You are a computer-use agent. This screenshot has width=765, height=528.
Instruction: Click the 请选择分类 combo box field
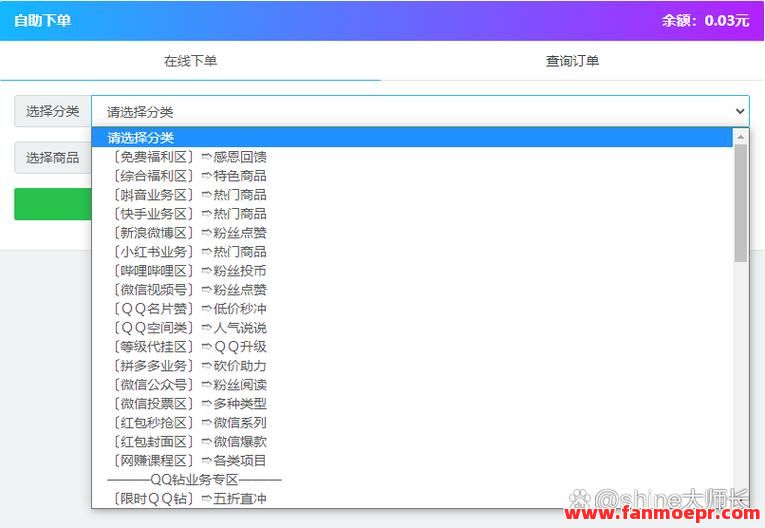pos(420,111)
